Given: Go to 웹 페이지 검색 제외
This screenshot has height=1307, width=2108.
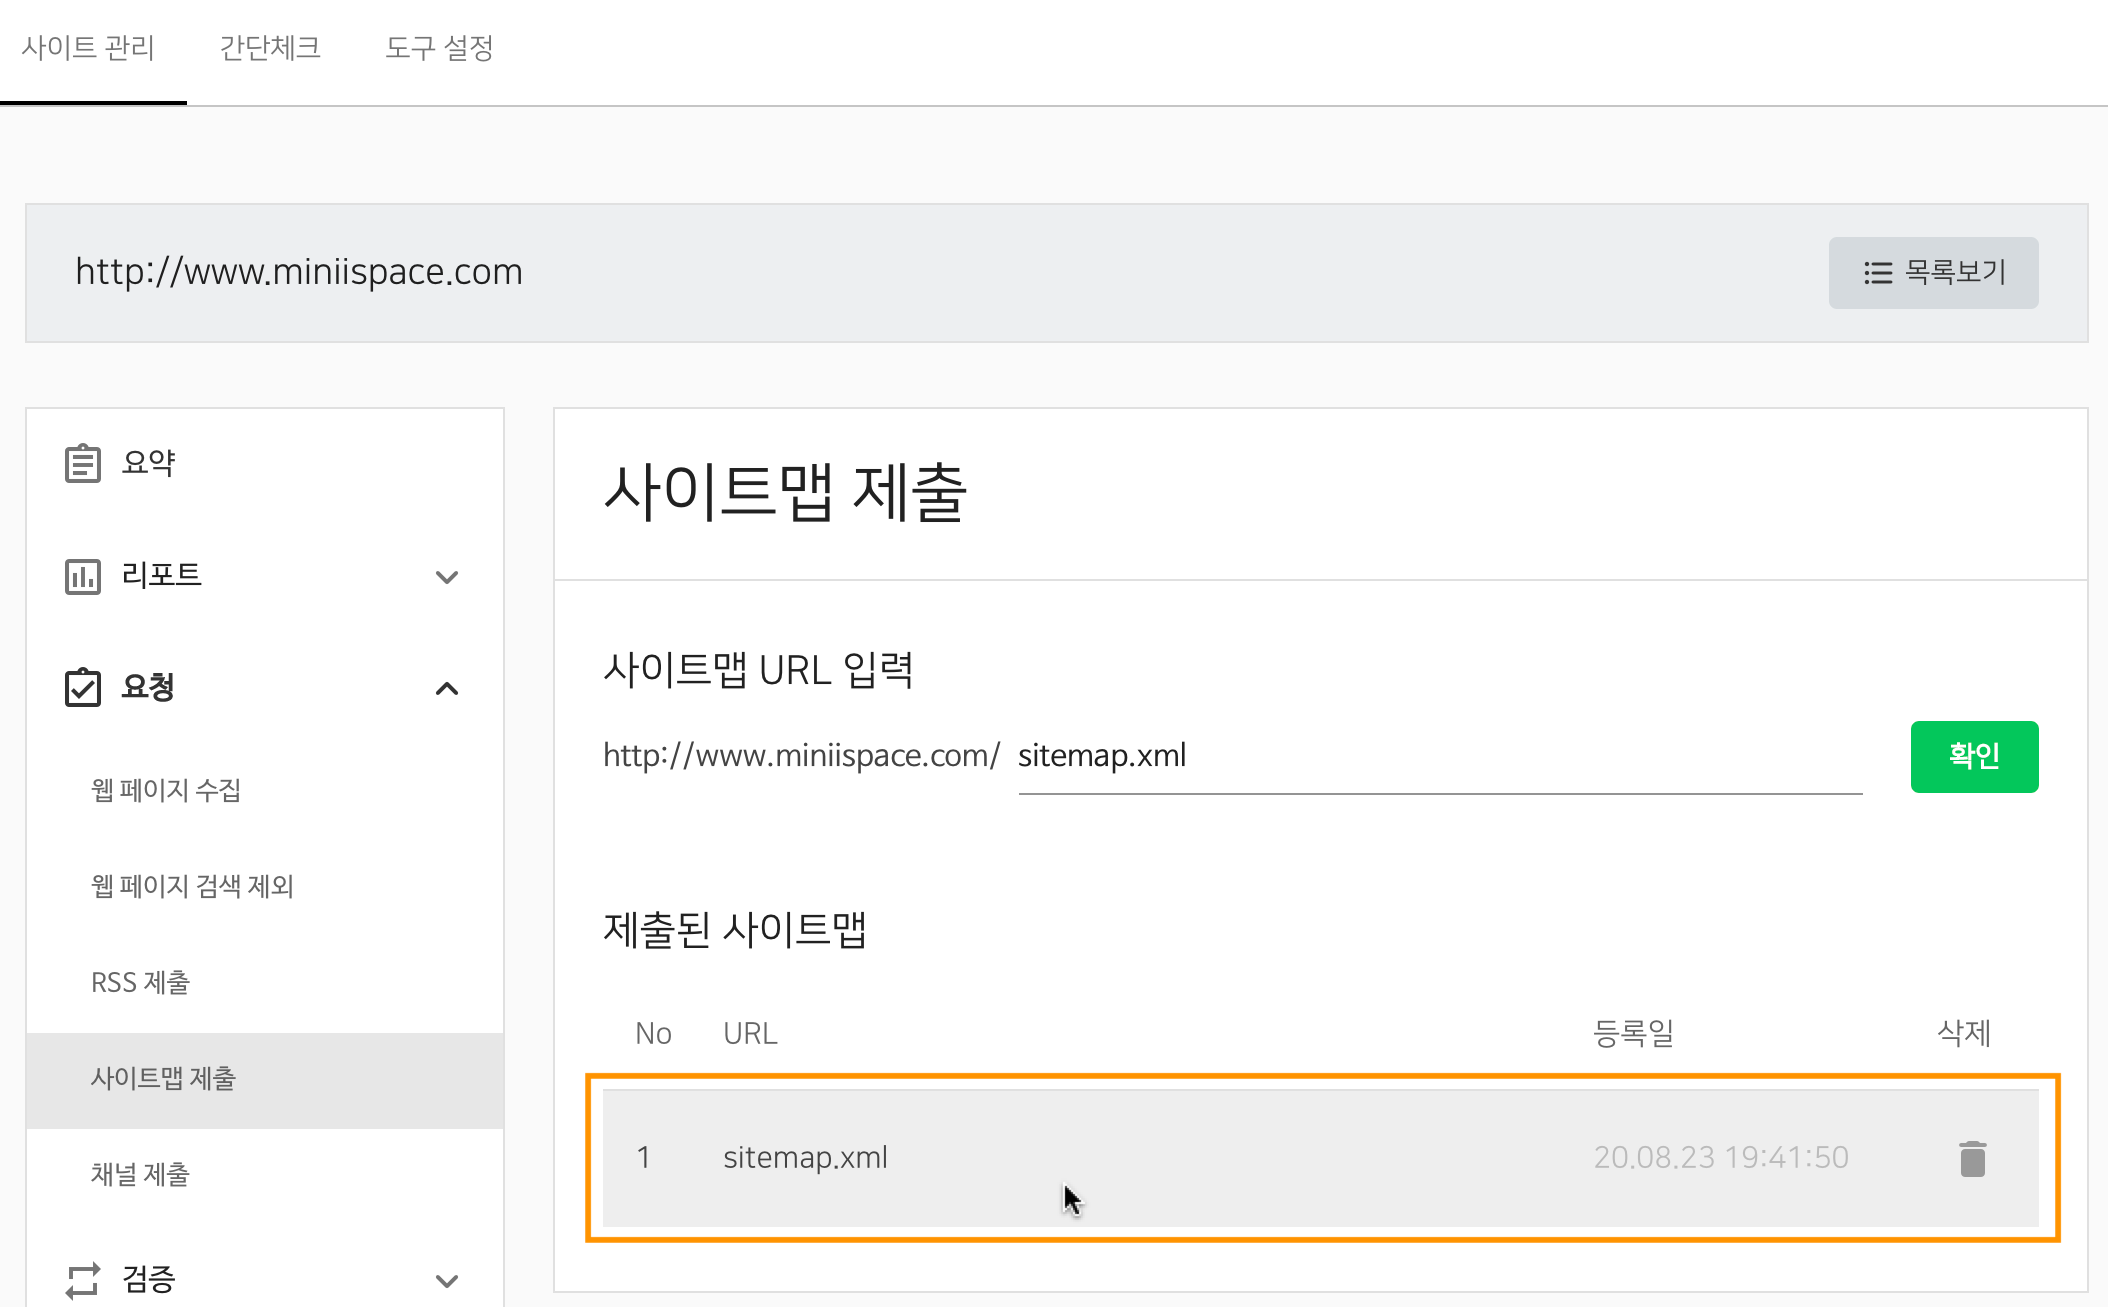Looking at the screenshot, I should [192, 886].
